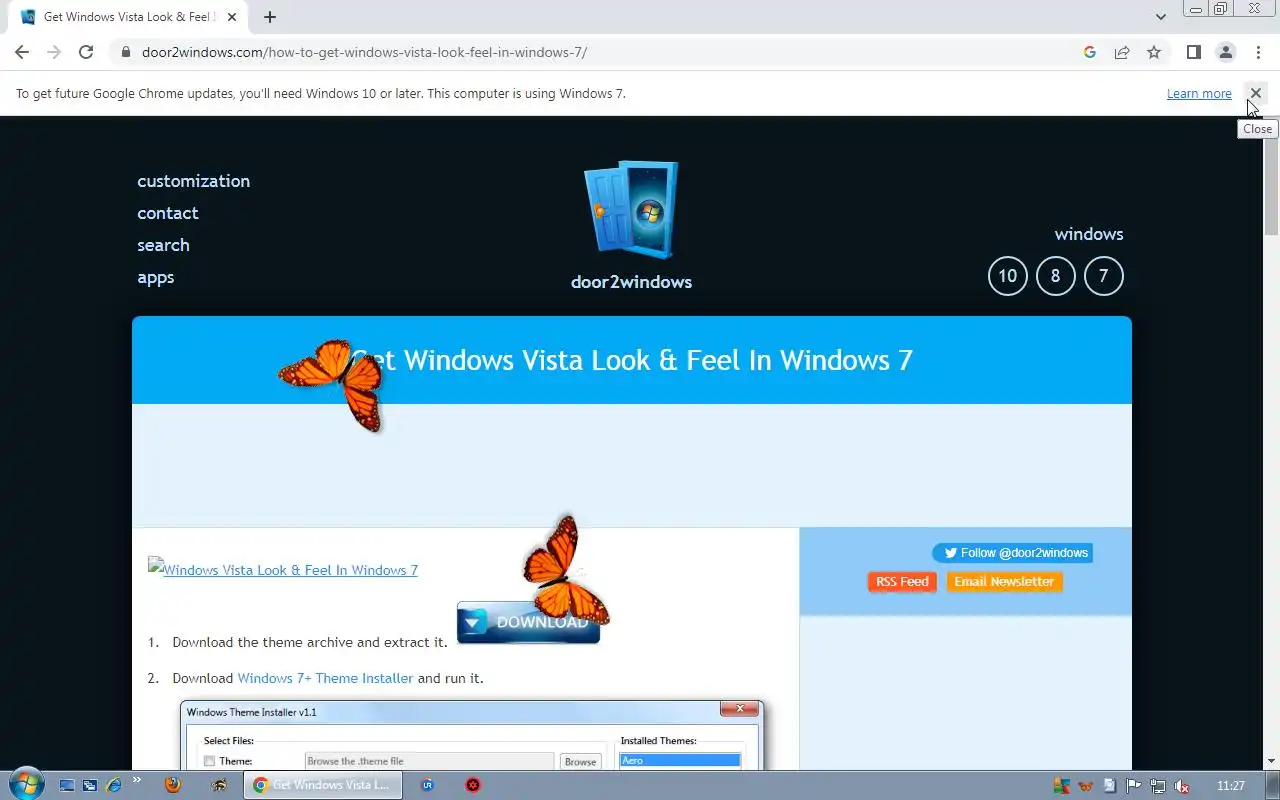
Task: Open Firefox from the taskbar
Action: [173, 785]
